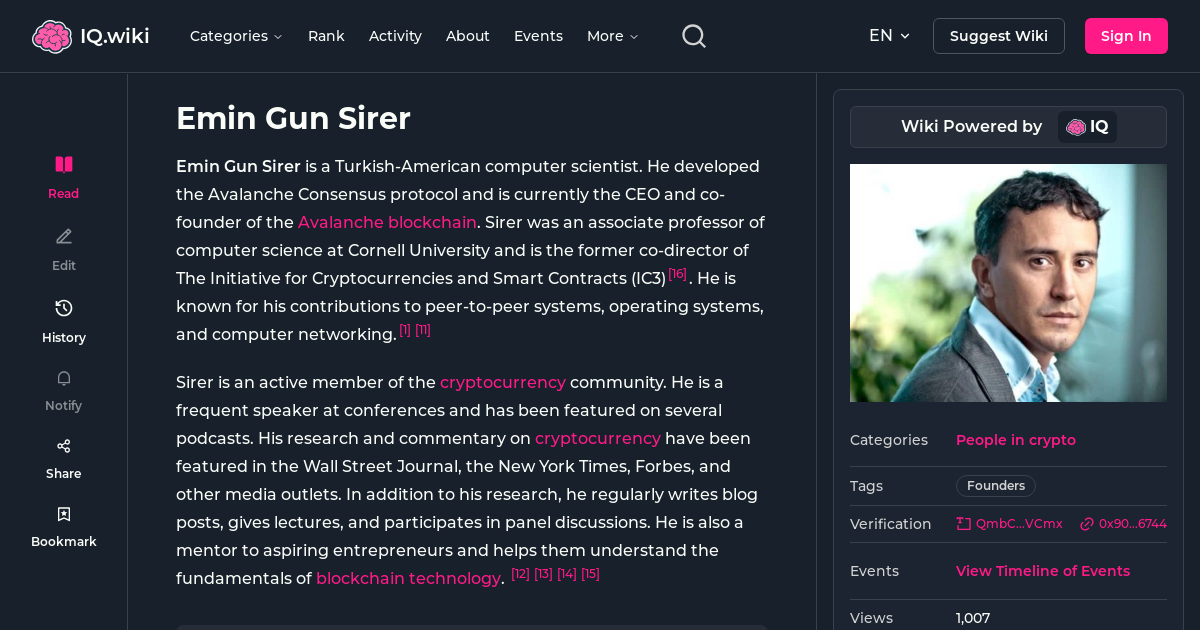
Task: Navigate to the Events menu item
Action: pyautogui.click(x=538, y=36)
